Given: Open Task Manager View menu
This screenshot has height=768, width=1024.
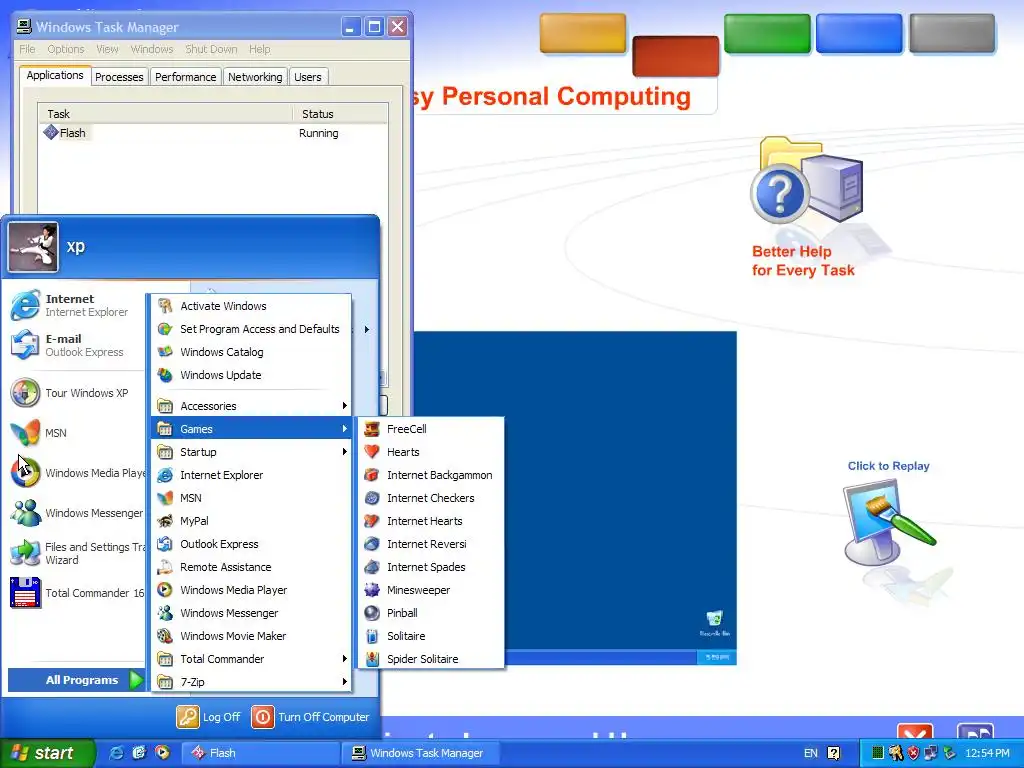Looking at the screenshot, I should click(107, 49).
